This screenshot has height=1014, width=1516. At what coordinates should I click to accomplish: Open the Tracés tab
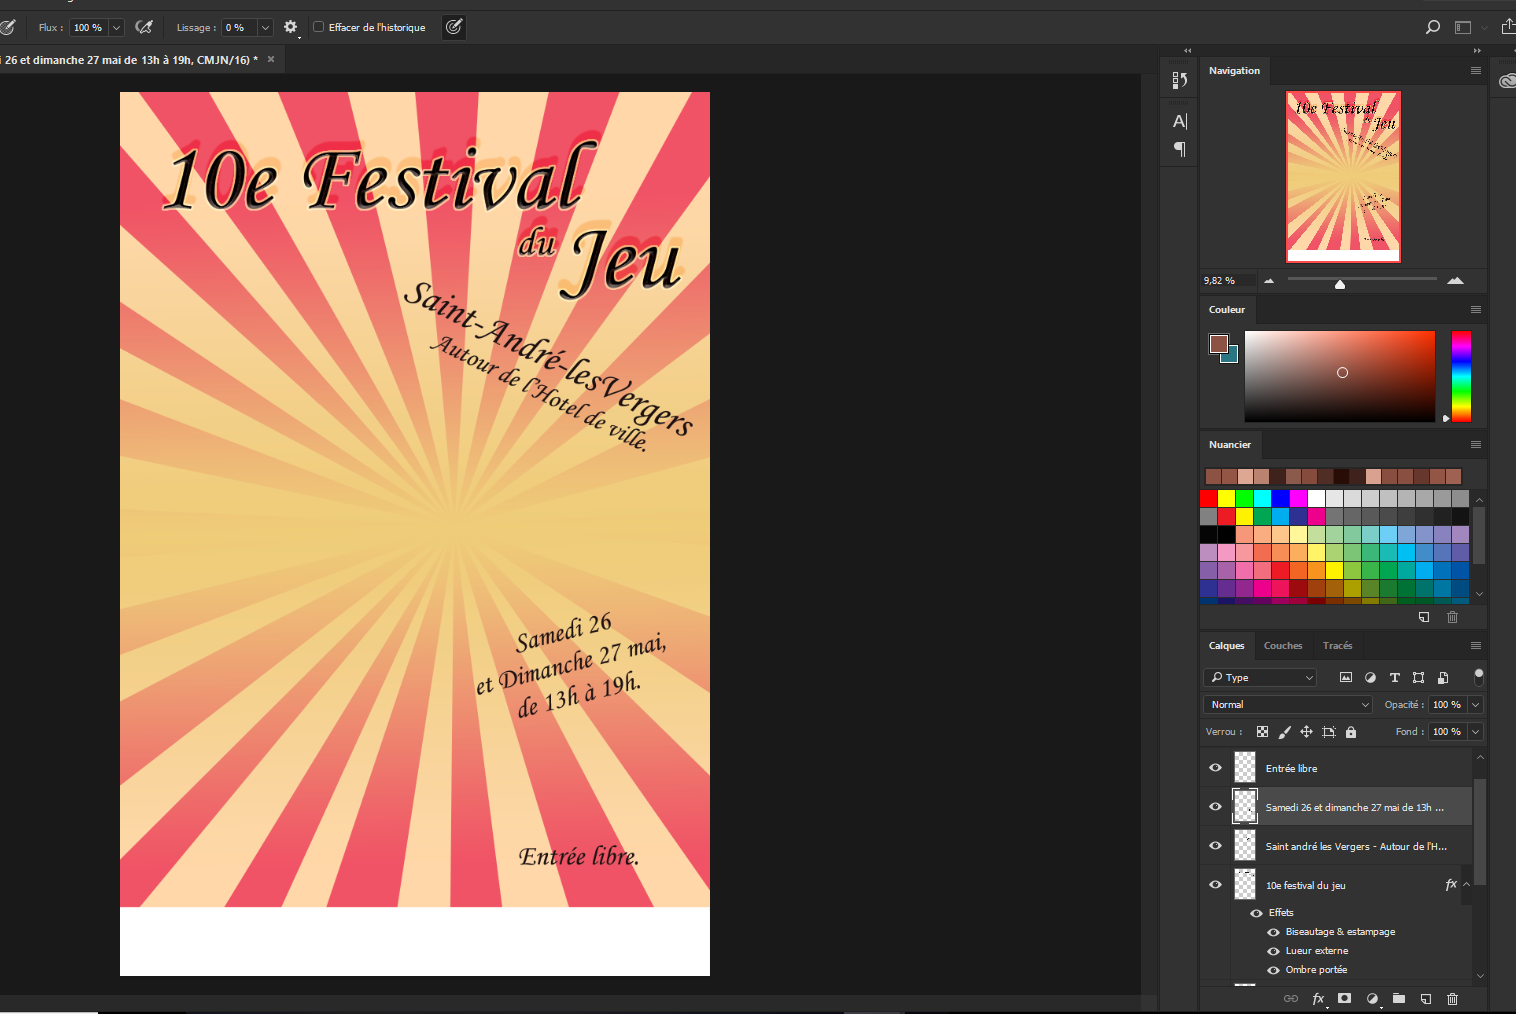tap(1337, 645)
